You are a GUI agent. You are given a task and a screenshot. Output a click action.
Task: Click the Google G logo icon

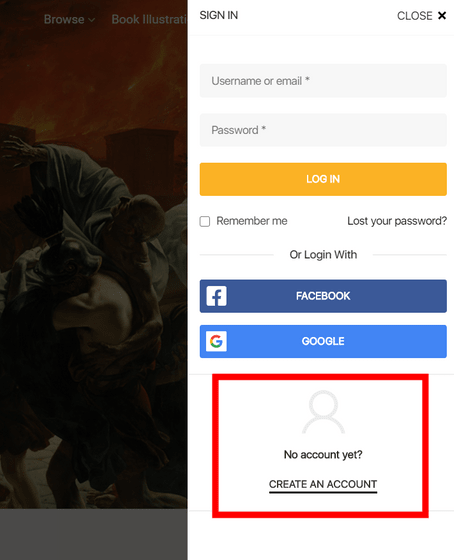tap(216, 341)
